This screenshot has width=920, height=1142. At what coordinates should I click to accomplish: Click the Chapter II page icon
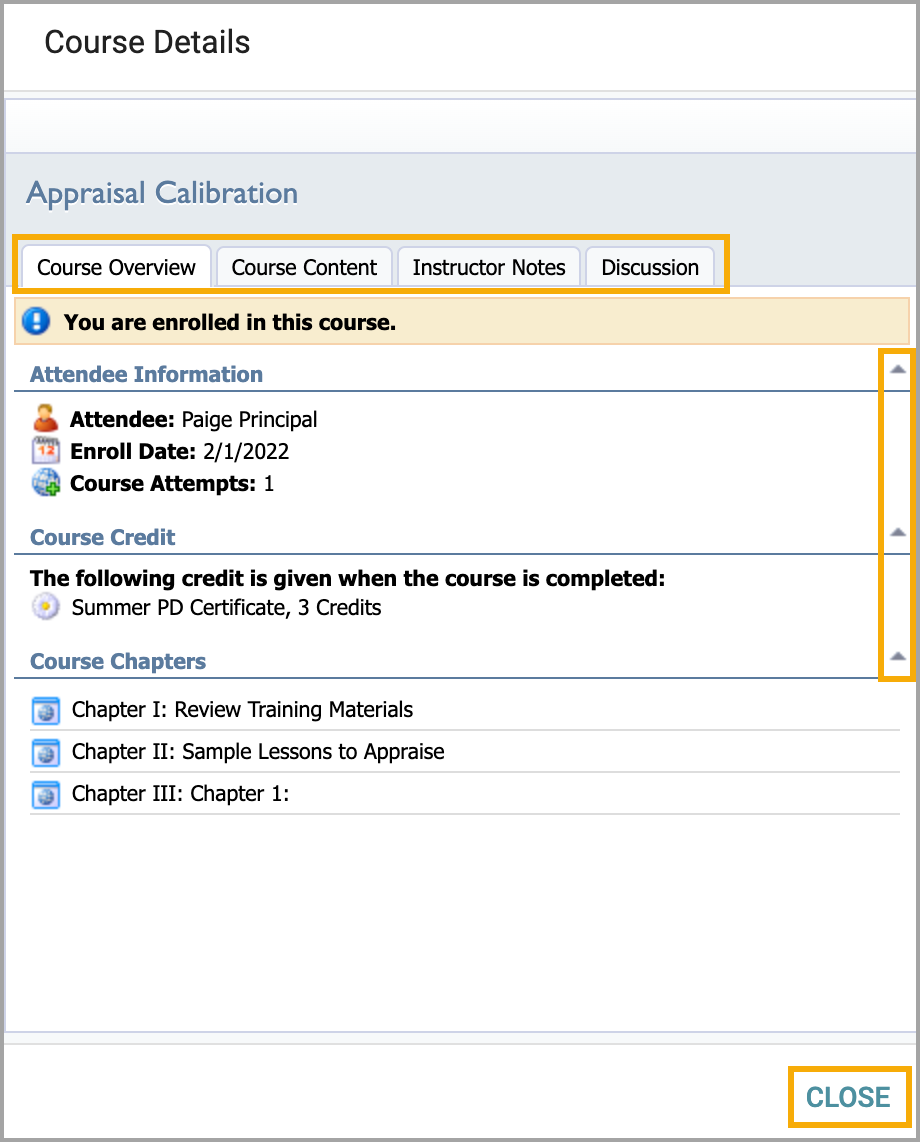(x=45, y=752)
